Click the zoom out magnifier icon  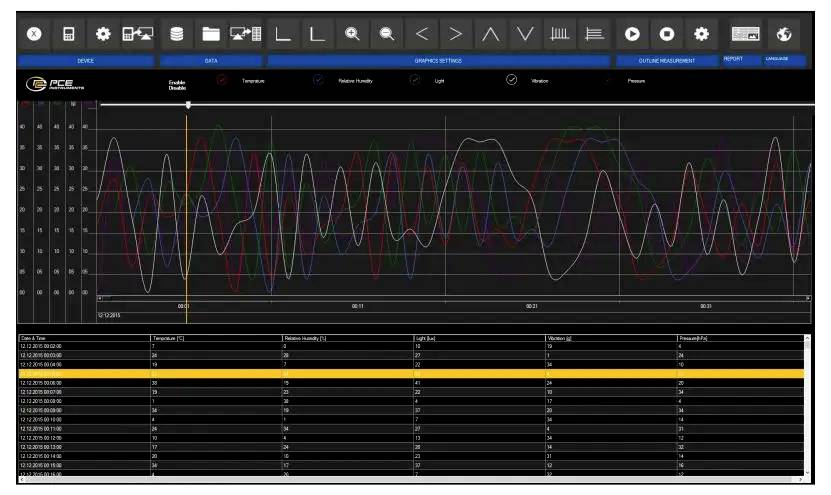386,34
